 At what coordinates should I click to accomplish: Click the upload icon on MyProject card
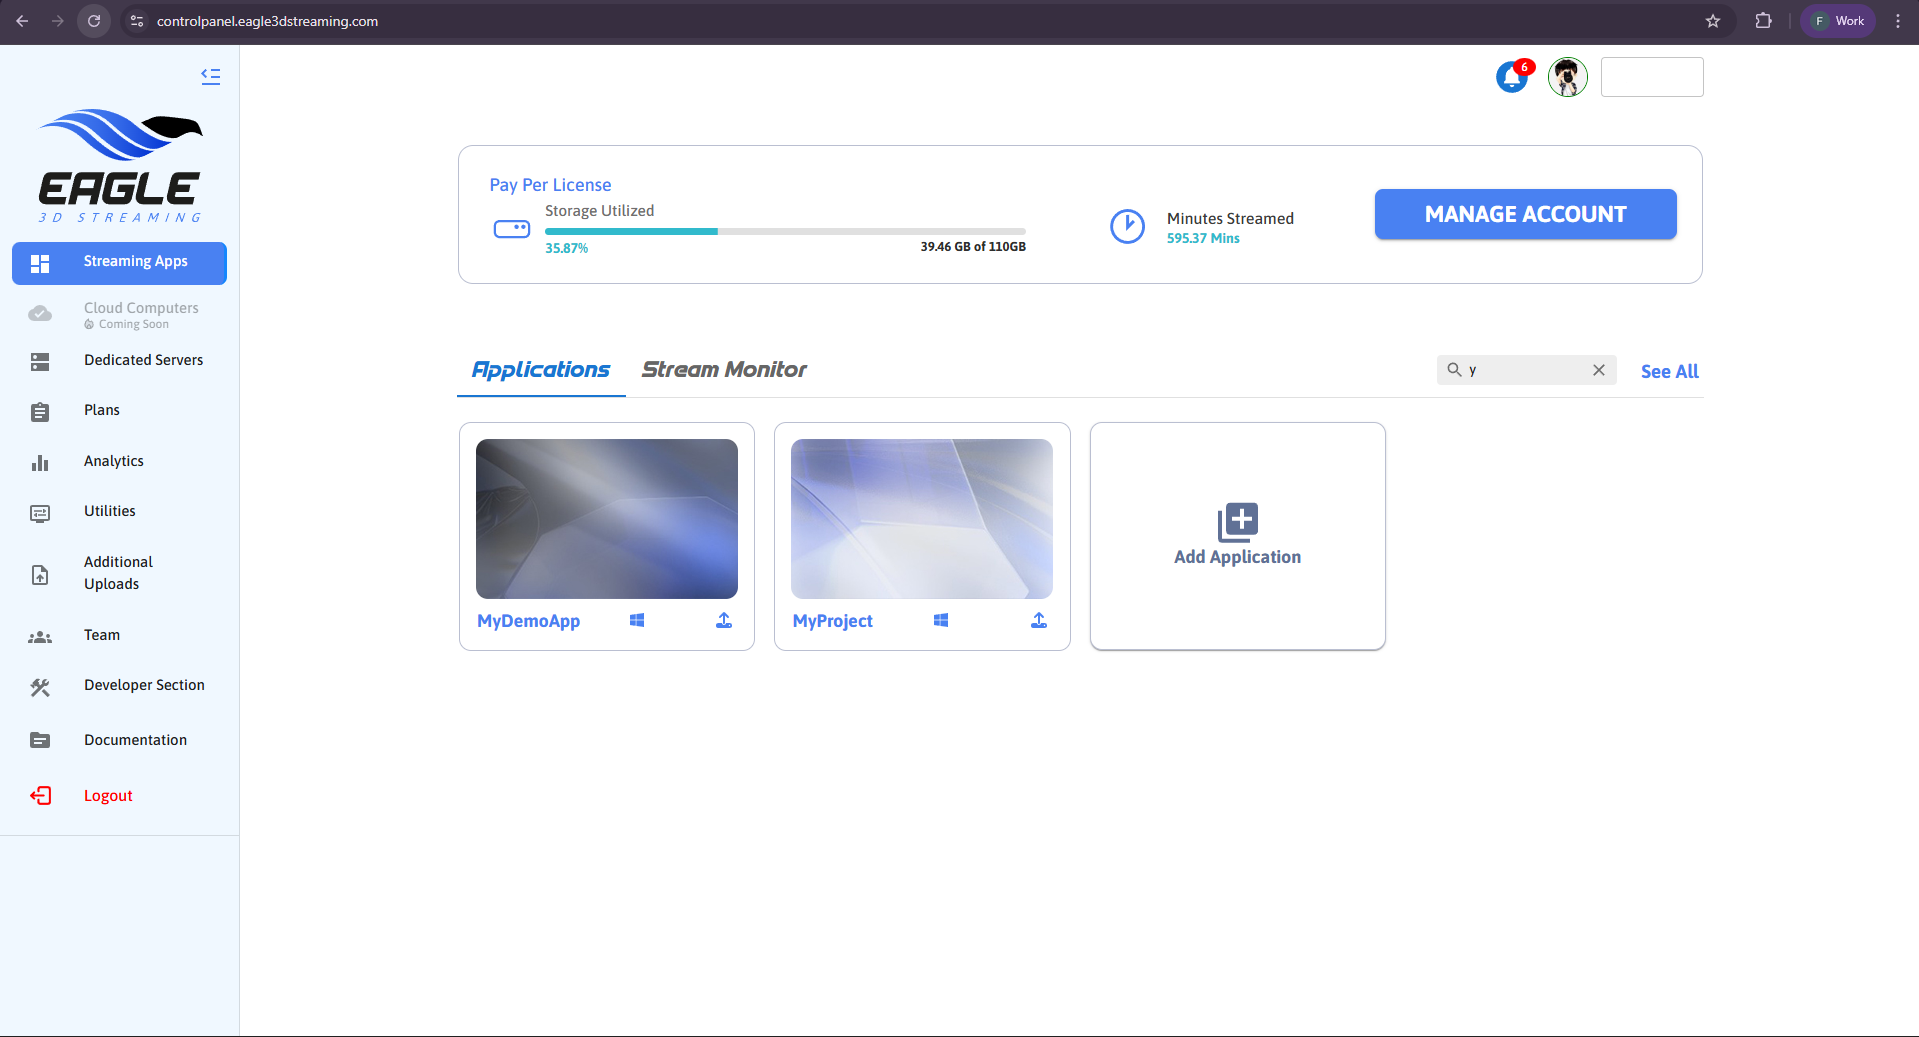tap(1039, 621)
